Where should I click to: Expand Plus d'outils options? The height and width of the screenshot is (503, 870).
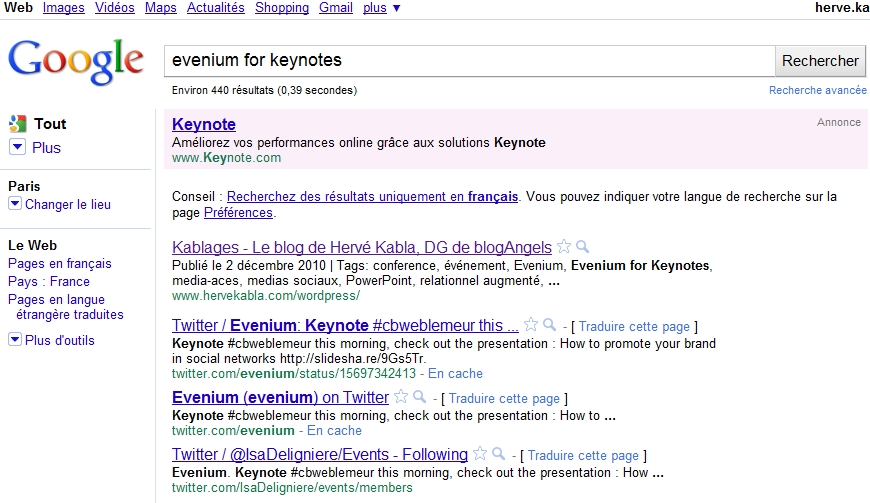tap(15, 339)
